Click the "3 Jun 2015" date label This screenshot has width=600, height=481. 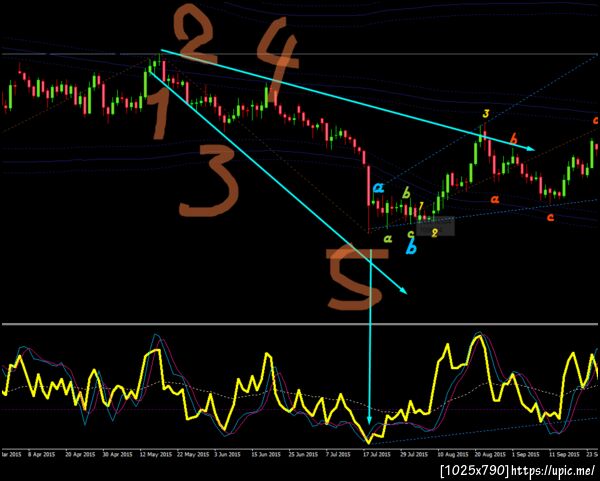[x=227, y=455]
